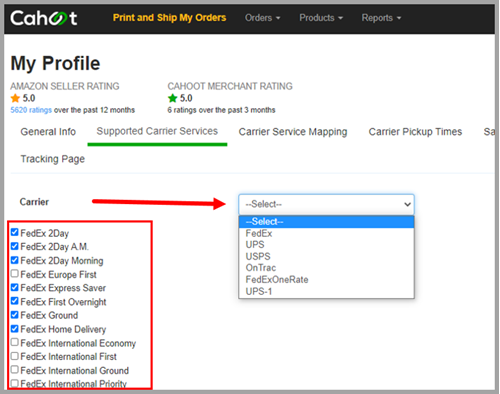This screenshot has width=500, height=394.
Task: Go to Print and Ship My Orders
Action: [x=169, y=18]
